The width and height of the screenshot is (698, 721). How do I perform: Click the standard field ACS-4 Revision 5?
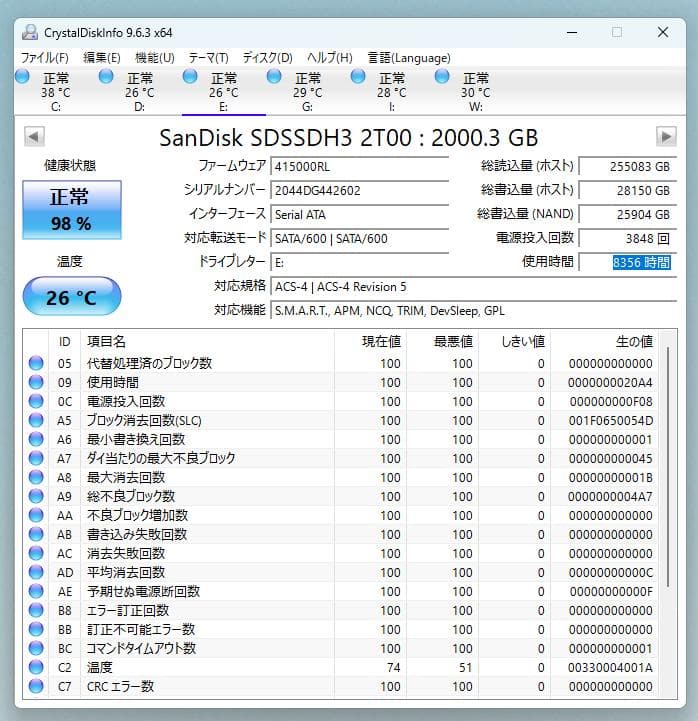click(x=474, y=286)
